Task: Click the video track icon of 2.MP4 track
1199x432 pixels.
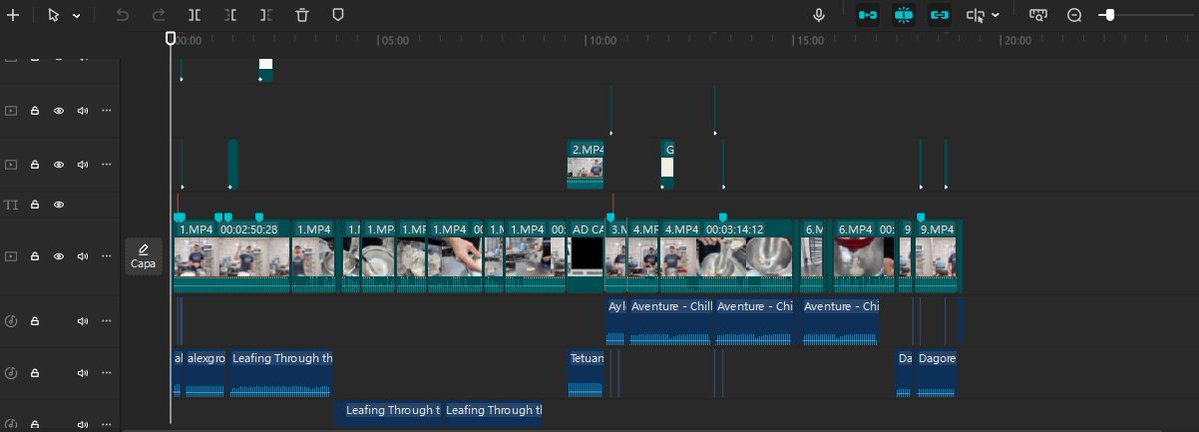Action: click(11, 164)
